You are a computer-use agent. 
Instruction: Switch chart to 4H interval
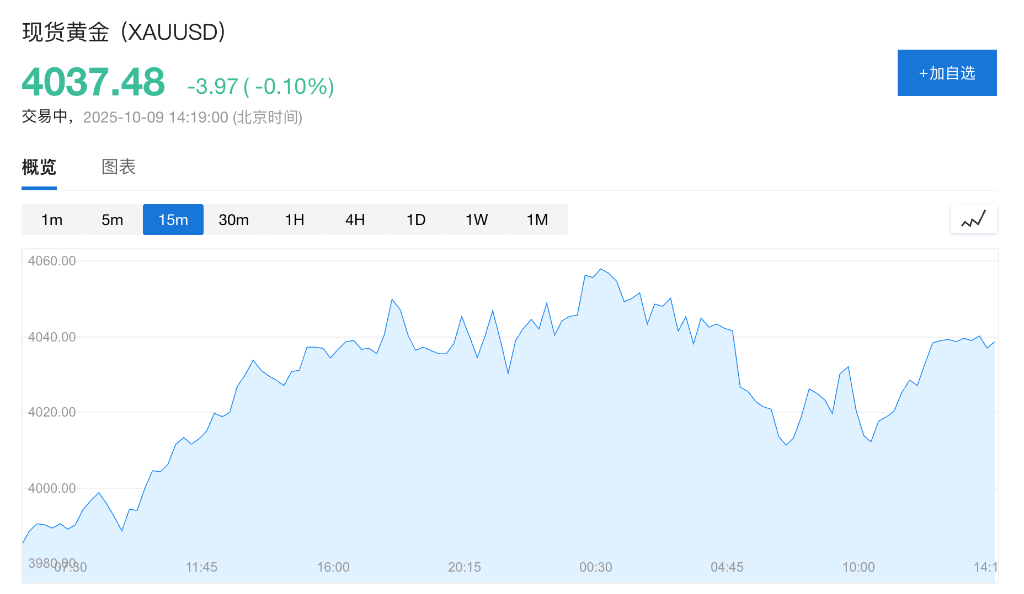tap(355, 220)
